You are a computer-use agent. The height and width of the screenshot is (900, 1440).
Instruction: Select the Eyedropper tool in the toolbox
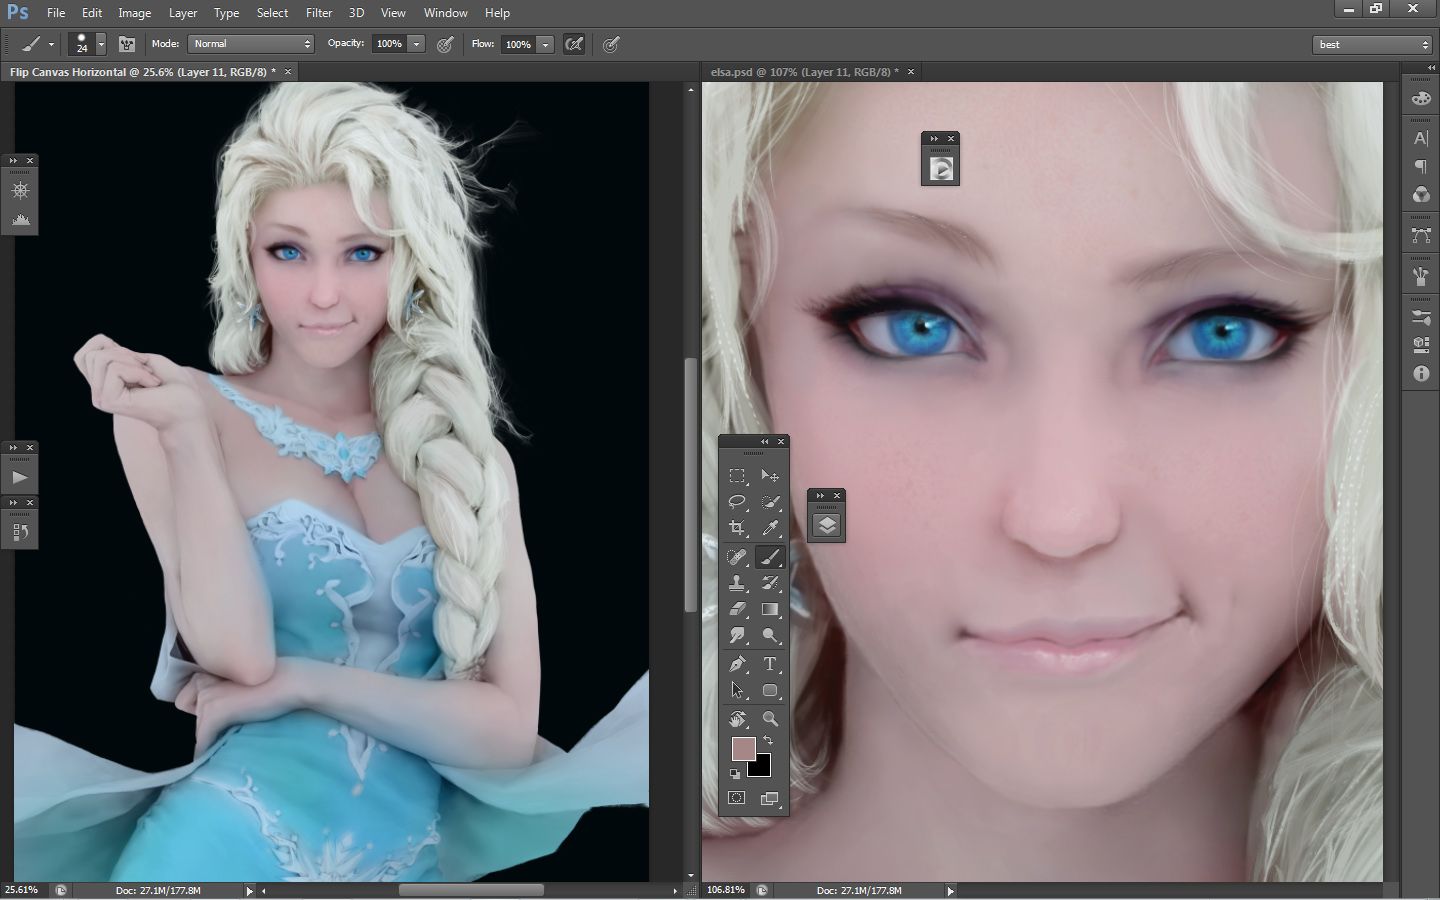(770, 528)
